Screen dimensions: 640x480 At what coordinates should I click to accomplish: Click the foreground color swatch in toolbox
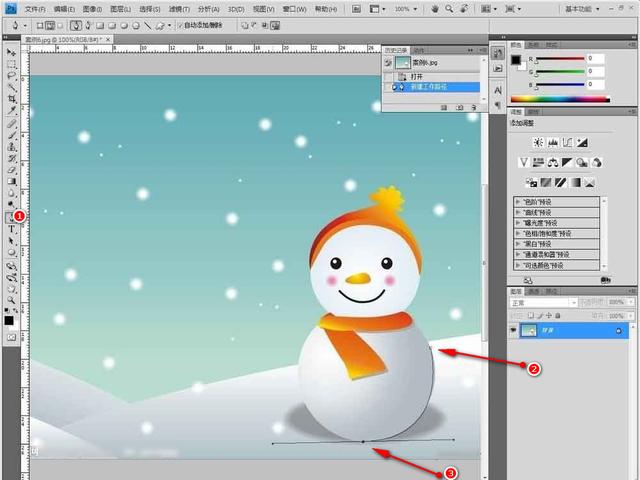click(x=9, y=320)
